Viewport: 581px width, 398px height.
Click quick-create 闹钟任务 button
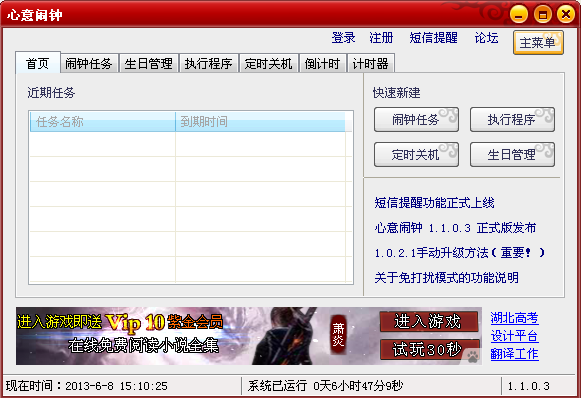[416, 120]
